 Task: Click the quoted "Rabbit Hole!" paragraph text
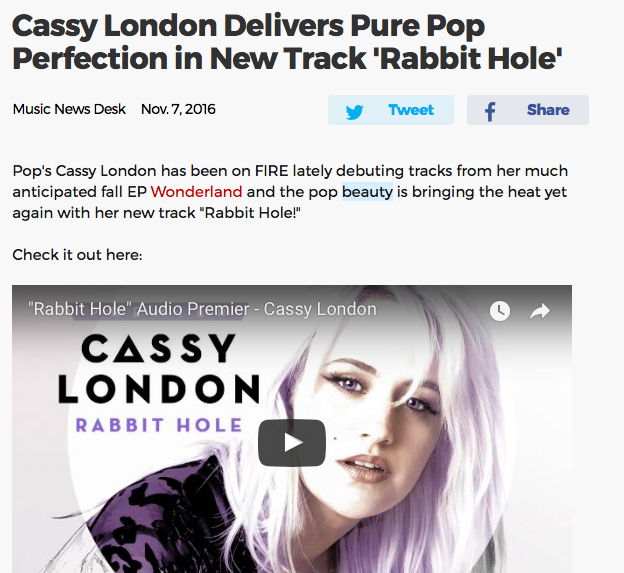(x=250, y=213)
